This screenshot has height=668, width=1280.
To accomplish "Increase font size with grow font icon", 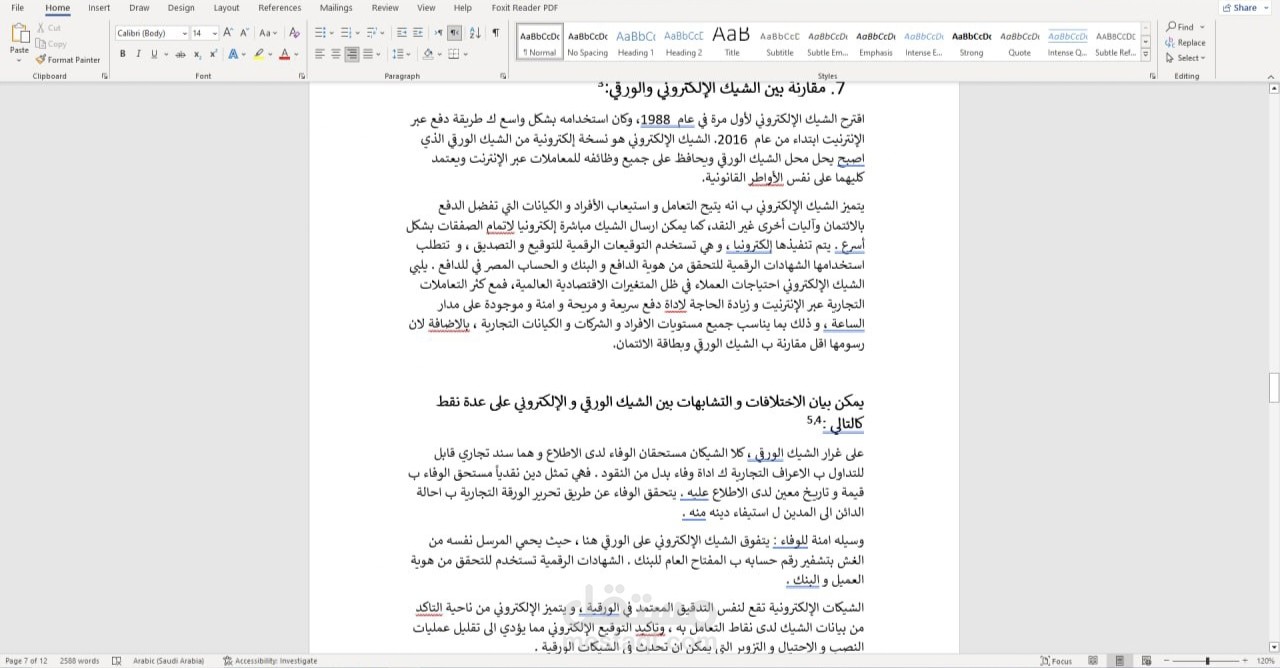I will click(227, 33).
